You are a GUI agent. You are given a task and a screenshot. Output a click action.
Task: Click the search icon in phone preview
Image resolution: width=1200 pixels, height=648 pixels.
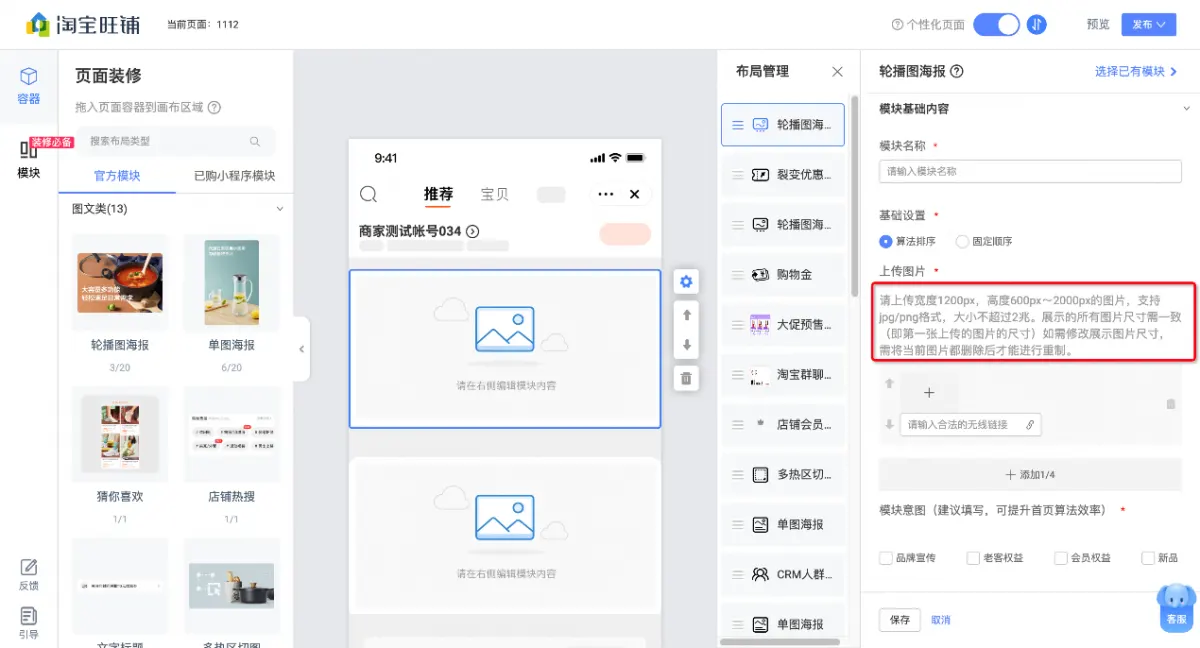tap(368, 194)
